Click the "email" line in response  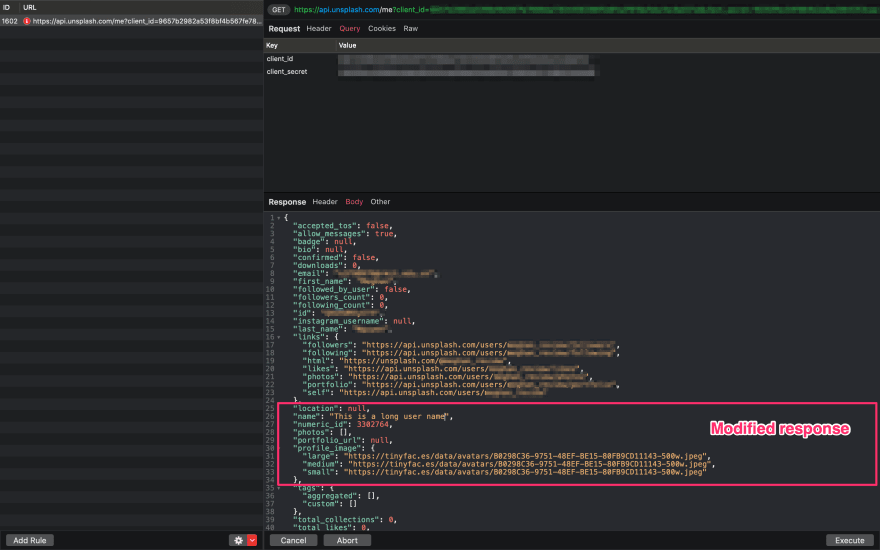(365, 274)
